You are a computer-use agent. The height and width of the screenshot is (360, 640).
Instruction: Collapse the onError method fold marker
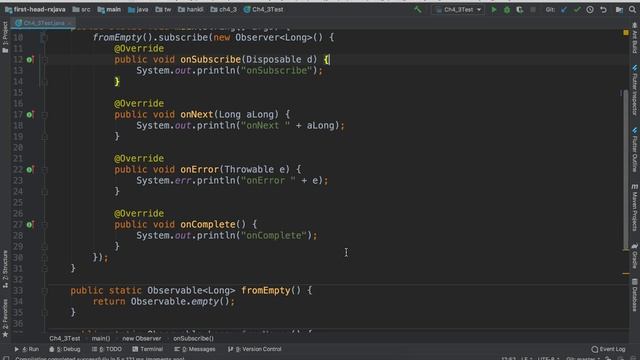[x=44, y=169]
